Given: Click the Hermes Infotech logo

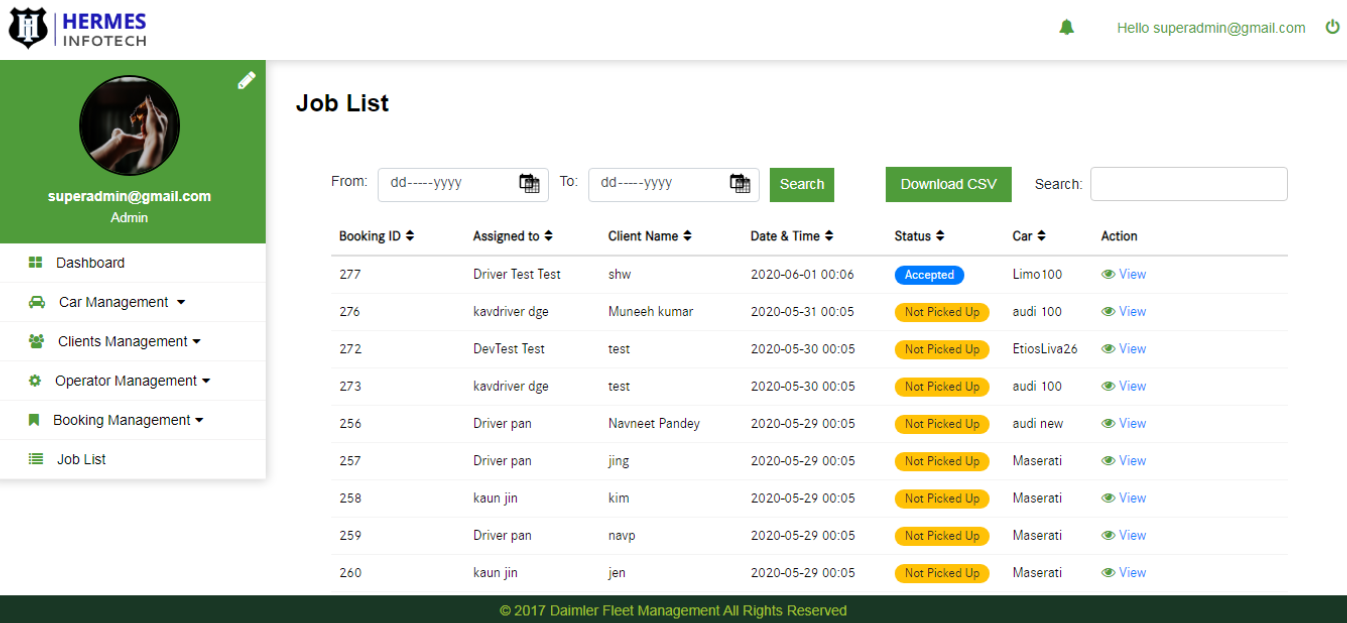Looking at the screenshot, I should (x=77, y=29).
